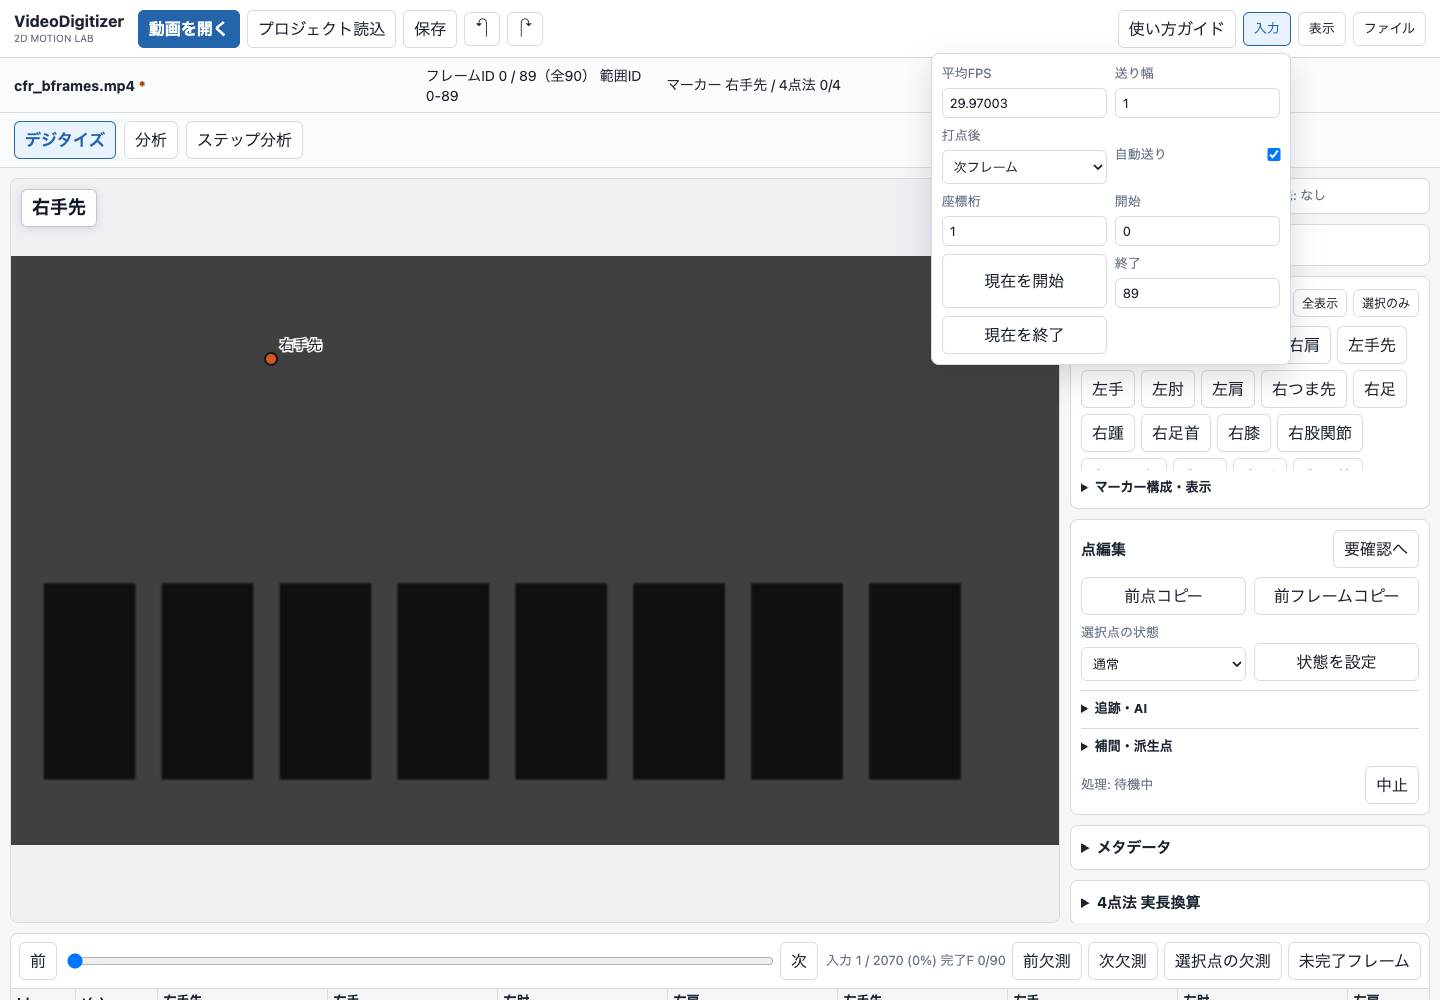The height and width of the screenshot is (1000, 1440).
Task: Click 中止 button
Action: [x=1392, y=785]
